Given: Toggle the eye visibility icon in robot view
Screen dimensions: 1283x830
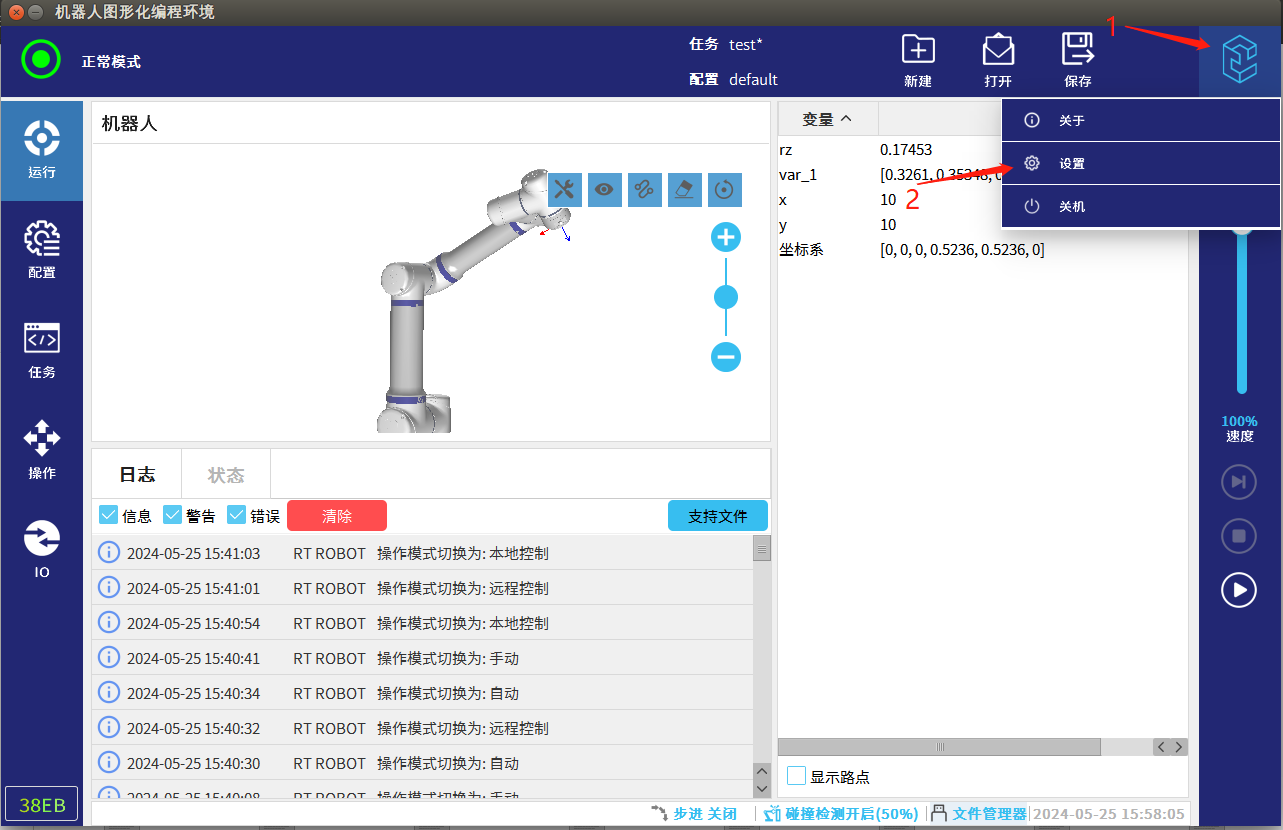Looking at the screenshot, I should [605, 190].
